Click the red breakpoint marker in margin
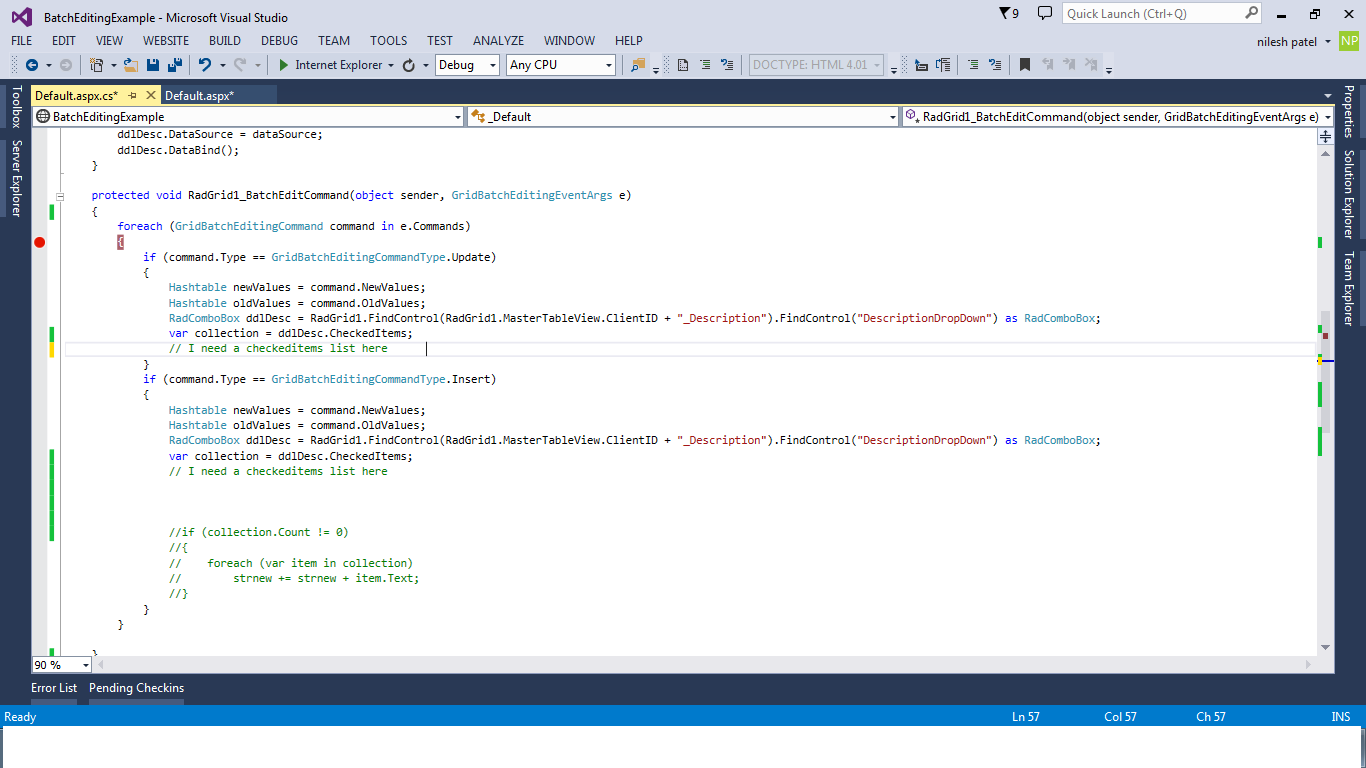The height and width of the screenshot is (768, 1366). click(x=40, y=242)
